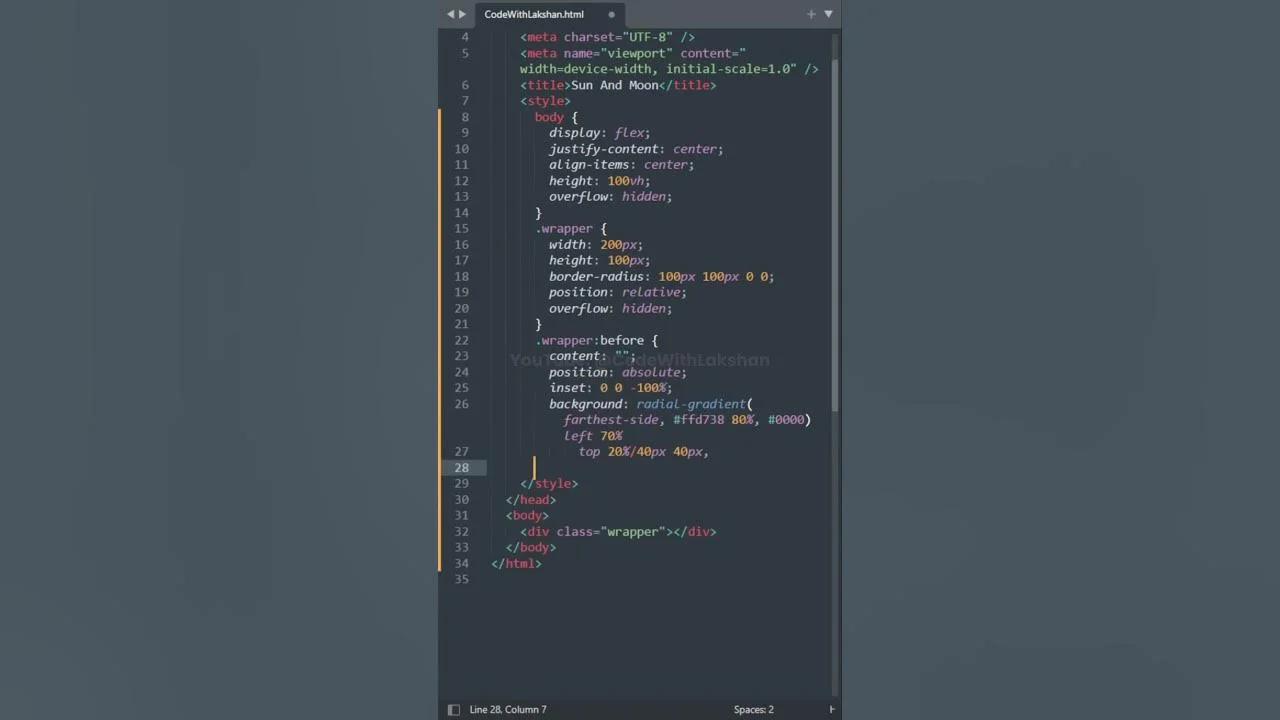The image size is (1280, 720).
Task: Change indentation by clicking Spaces: 2
Action: (753, 709)
